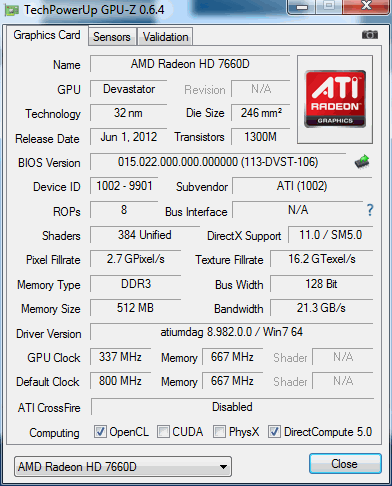Click the Texture Fillrate value 16.2 GTexel/s

point(322,259)
